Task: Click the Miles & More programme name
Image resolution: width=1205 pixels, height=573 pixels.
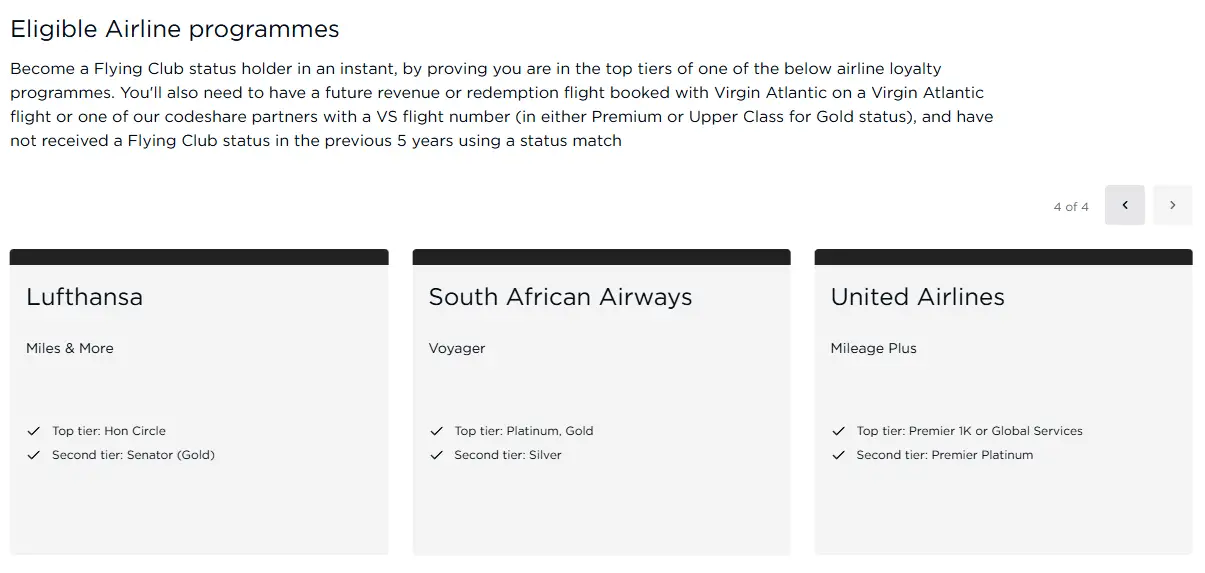Action: 70,348
